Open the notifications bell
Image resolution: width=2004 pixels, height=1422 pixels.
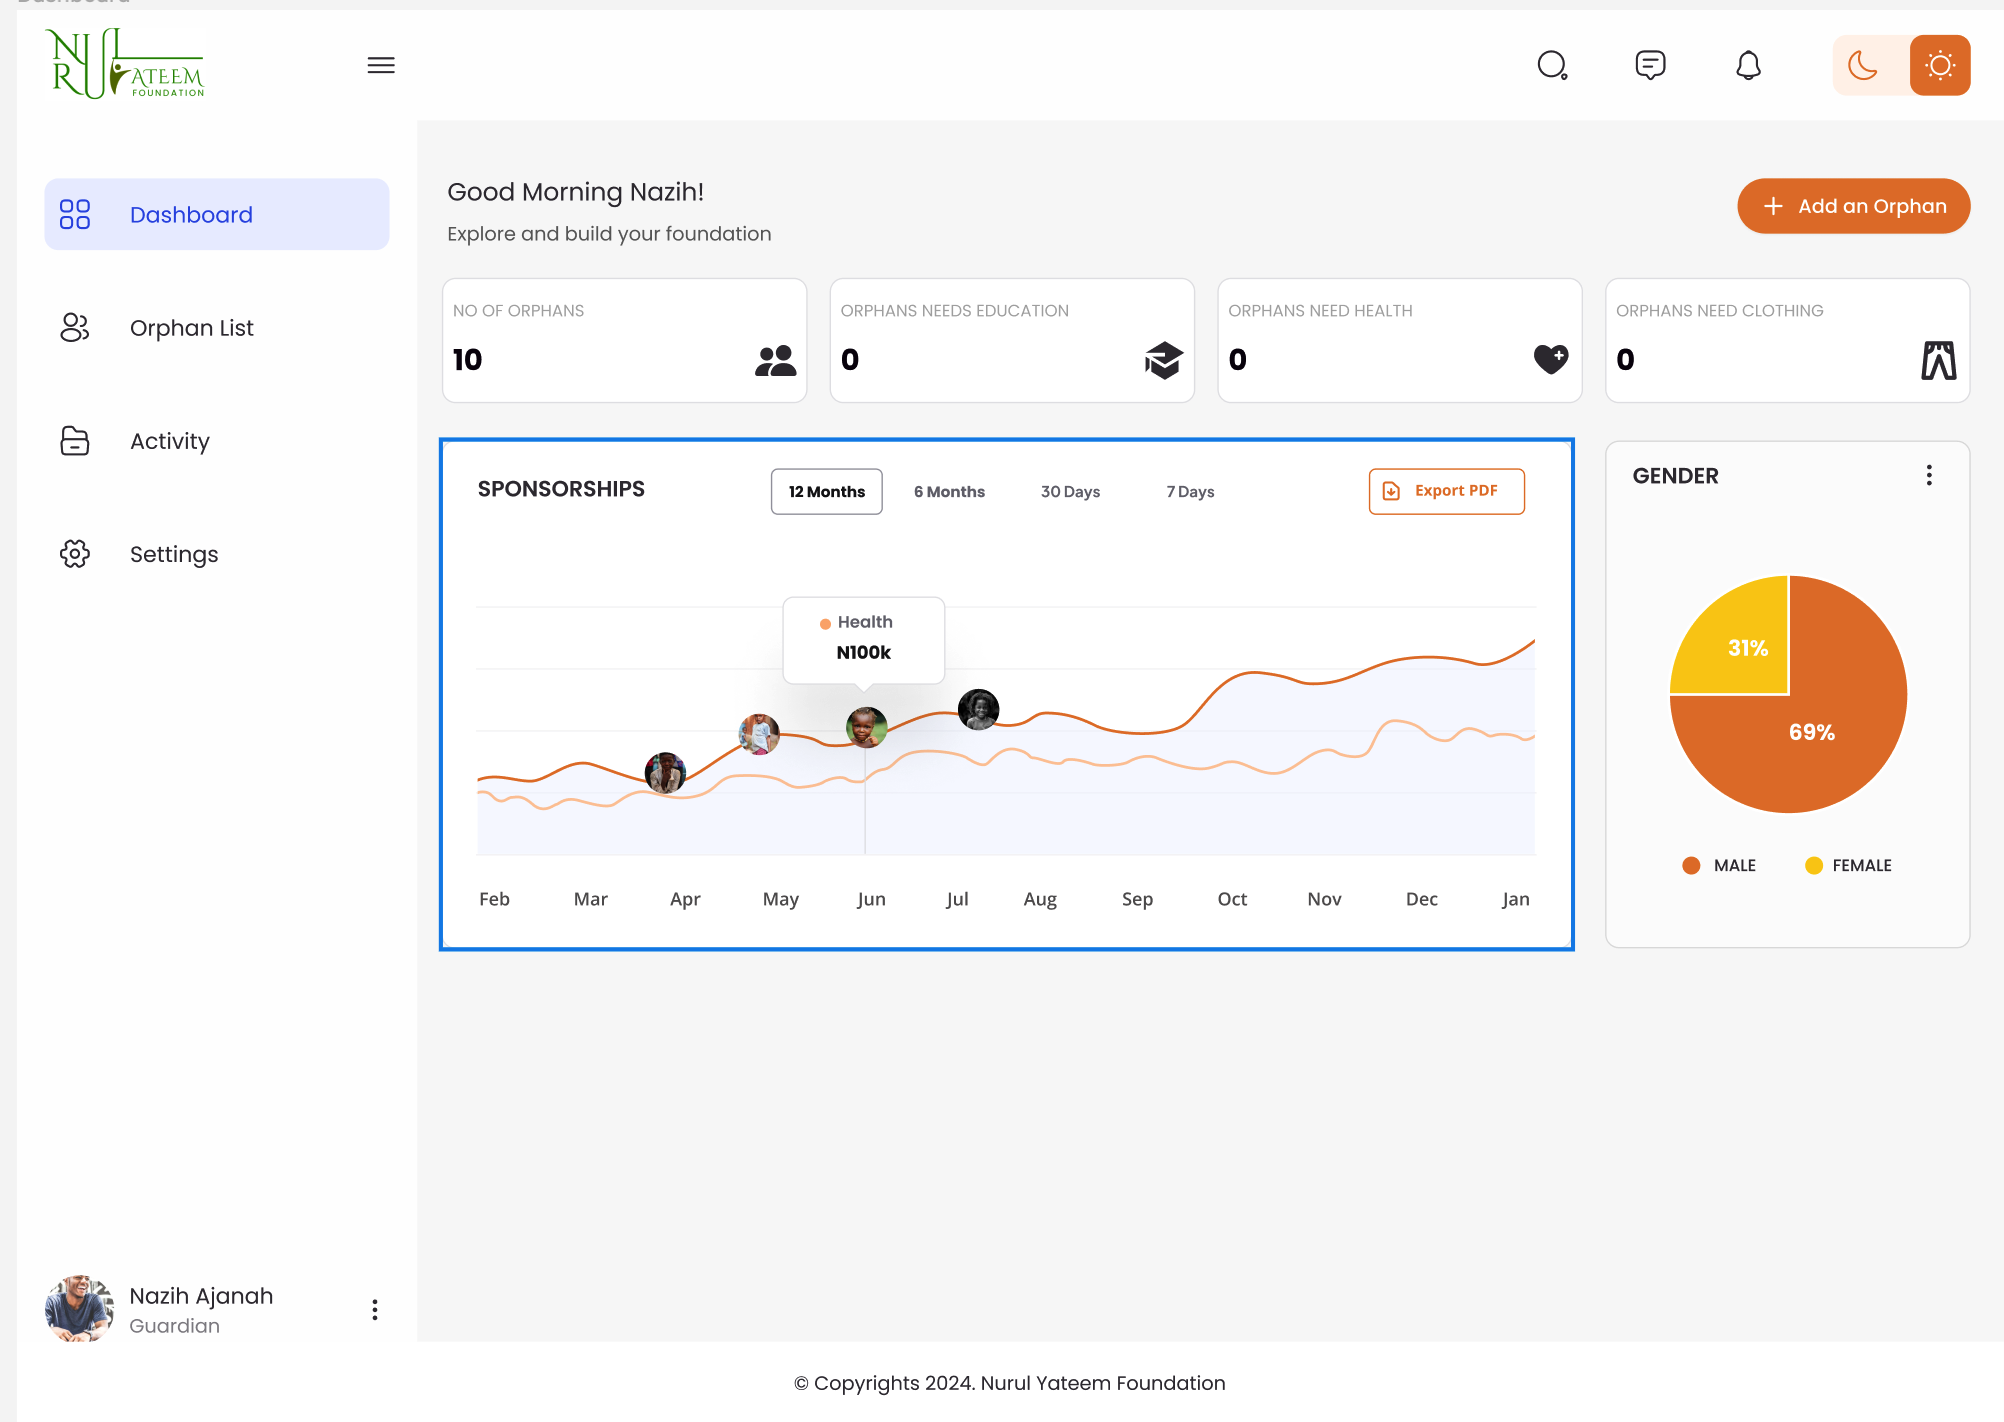click(x=1748, y=66)
